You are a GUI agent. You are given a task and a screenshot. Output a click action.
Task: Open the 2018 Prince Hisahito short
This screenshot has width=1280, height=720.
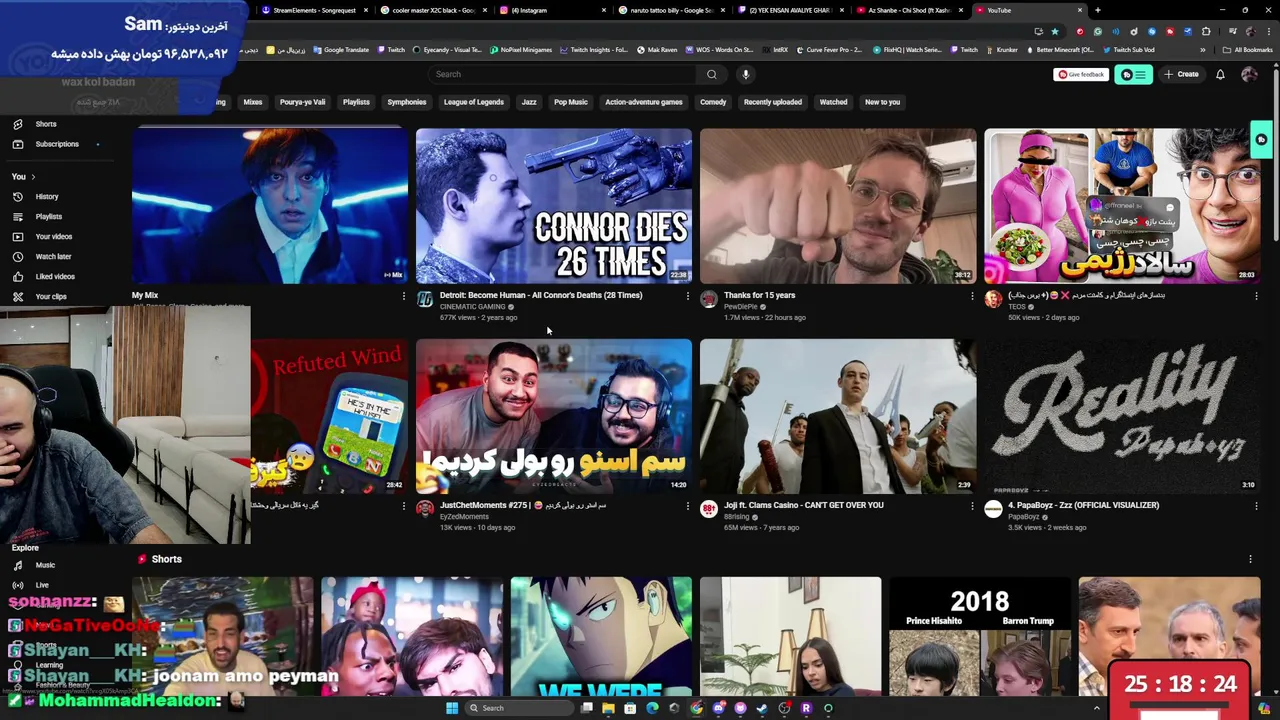(x=979, y=636)
